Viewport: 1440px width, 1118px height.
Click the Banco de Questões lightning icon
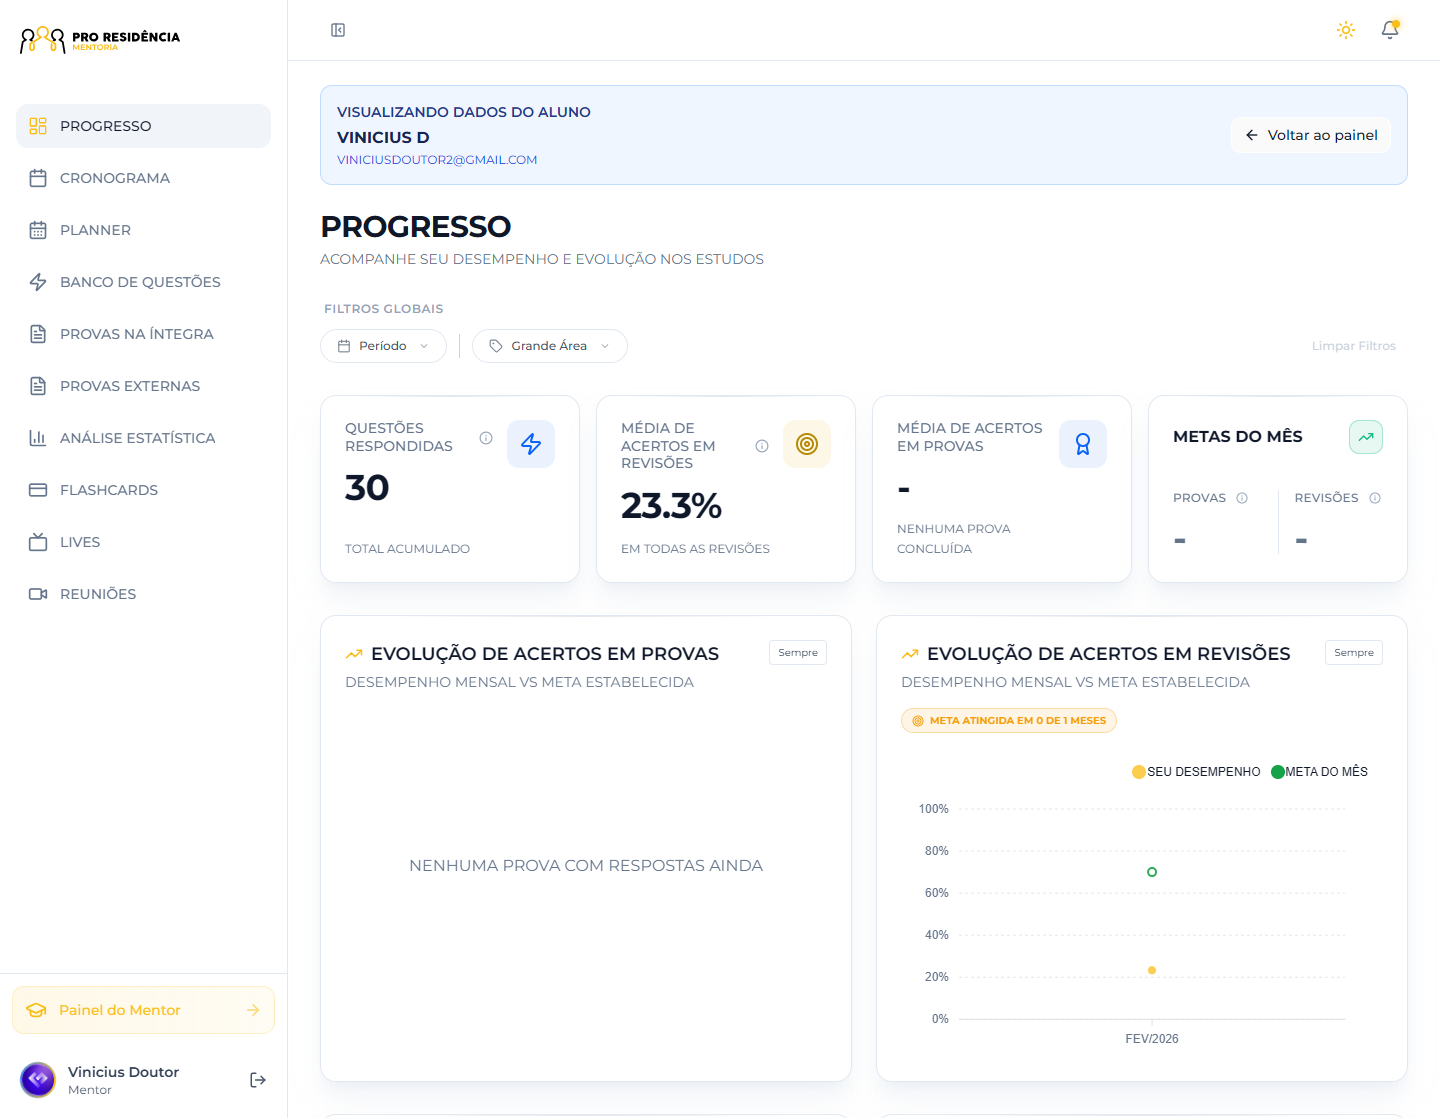point(38,282)
